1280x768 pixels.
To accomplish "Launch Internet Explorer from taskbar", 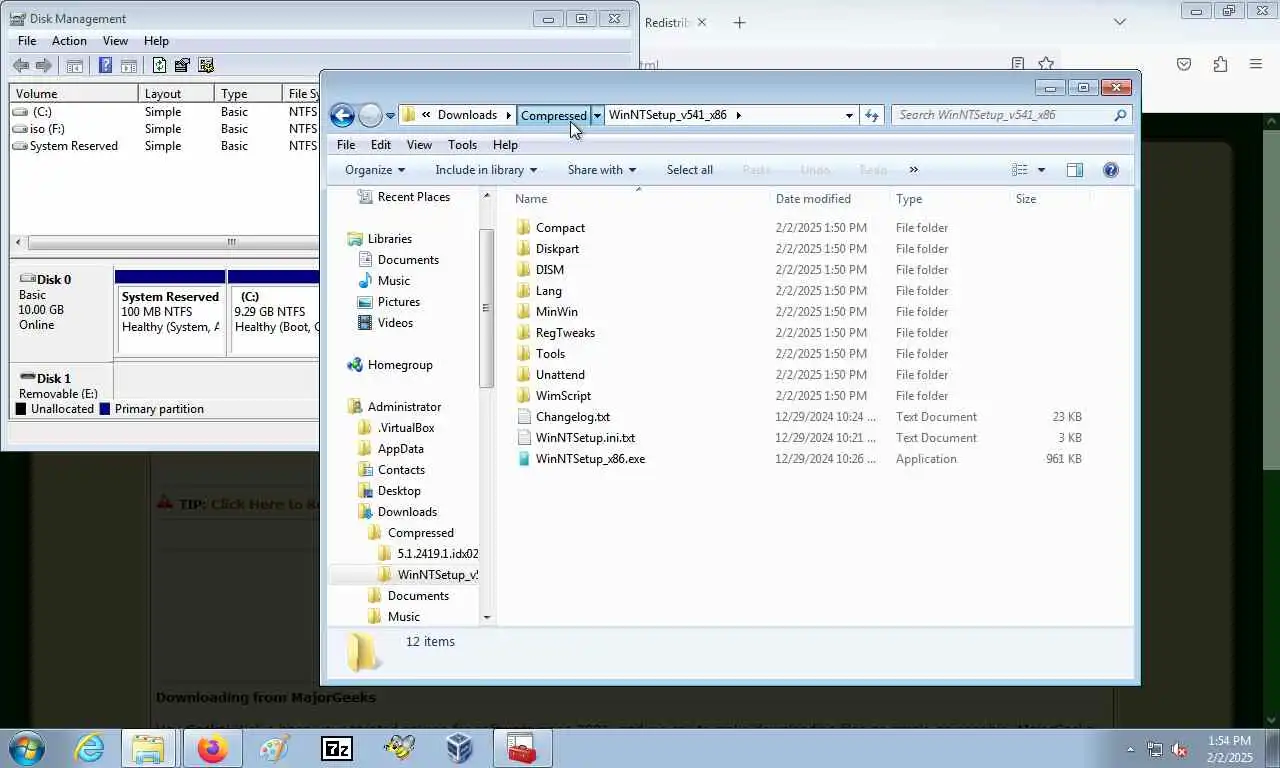I will [89, 748].
